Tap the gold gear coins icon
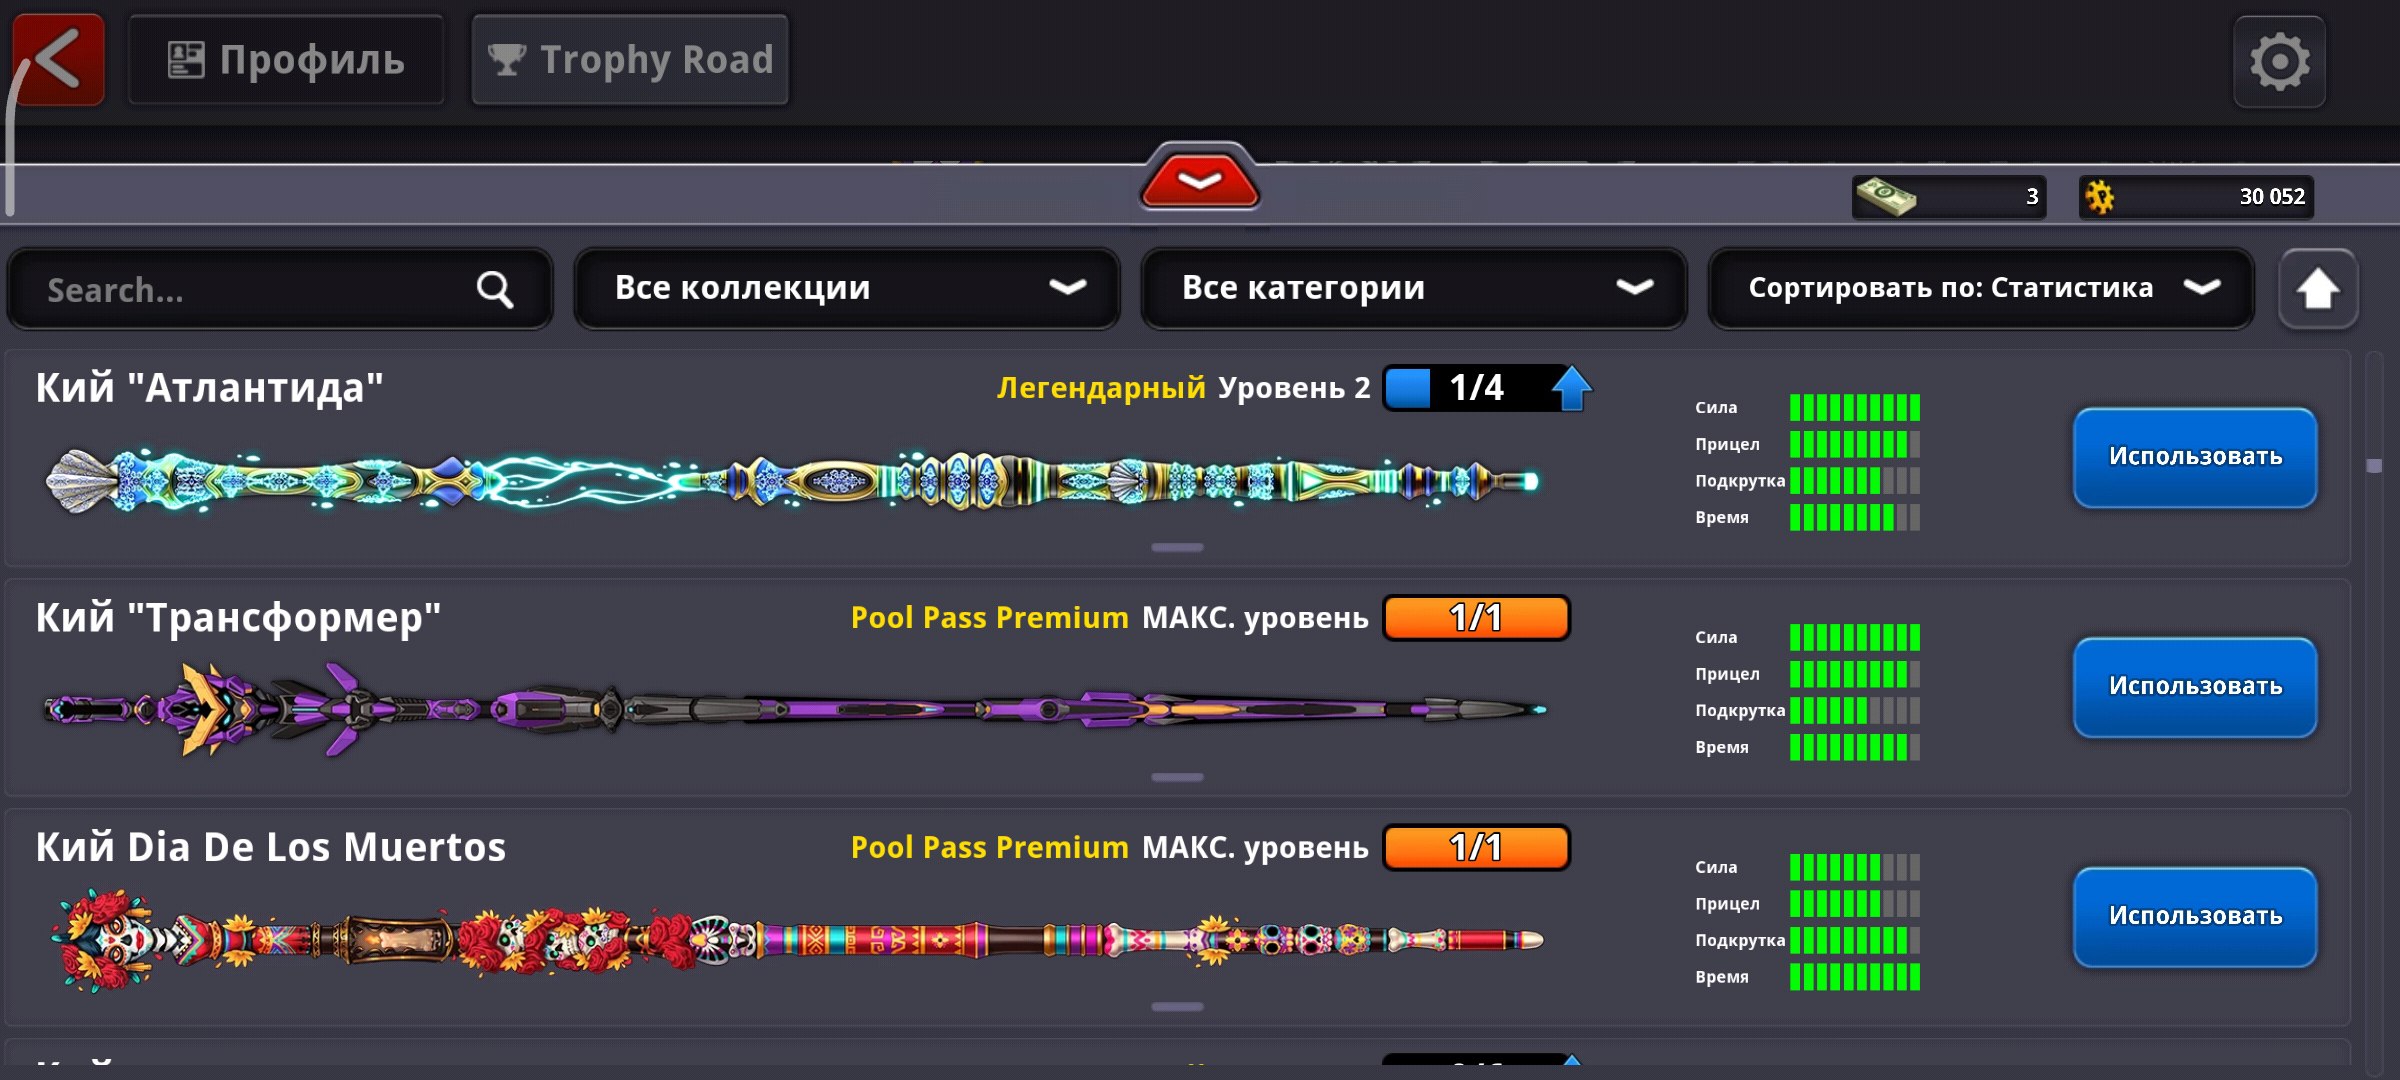 pos(2100,196)
